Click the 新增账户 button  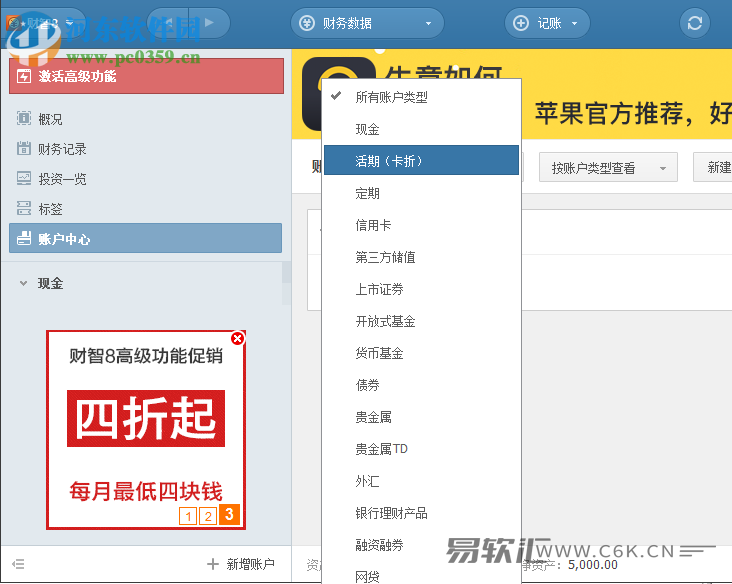[x=240, y=565]
